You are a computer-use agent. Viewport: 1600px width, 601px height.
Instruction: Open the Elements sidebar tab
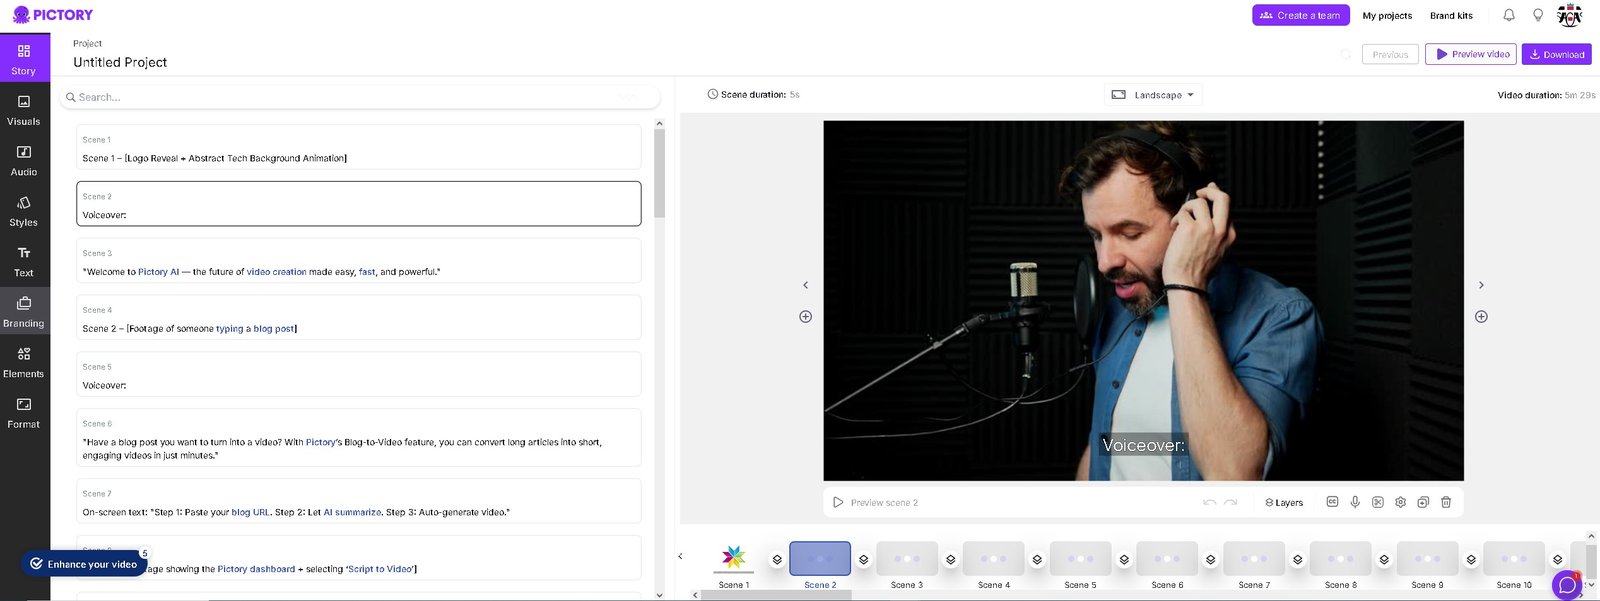coord(24,362)
